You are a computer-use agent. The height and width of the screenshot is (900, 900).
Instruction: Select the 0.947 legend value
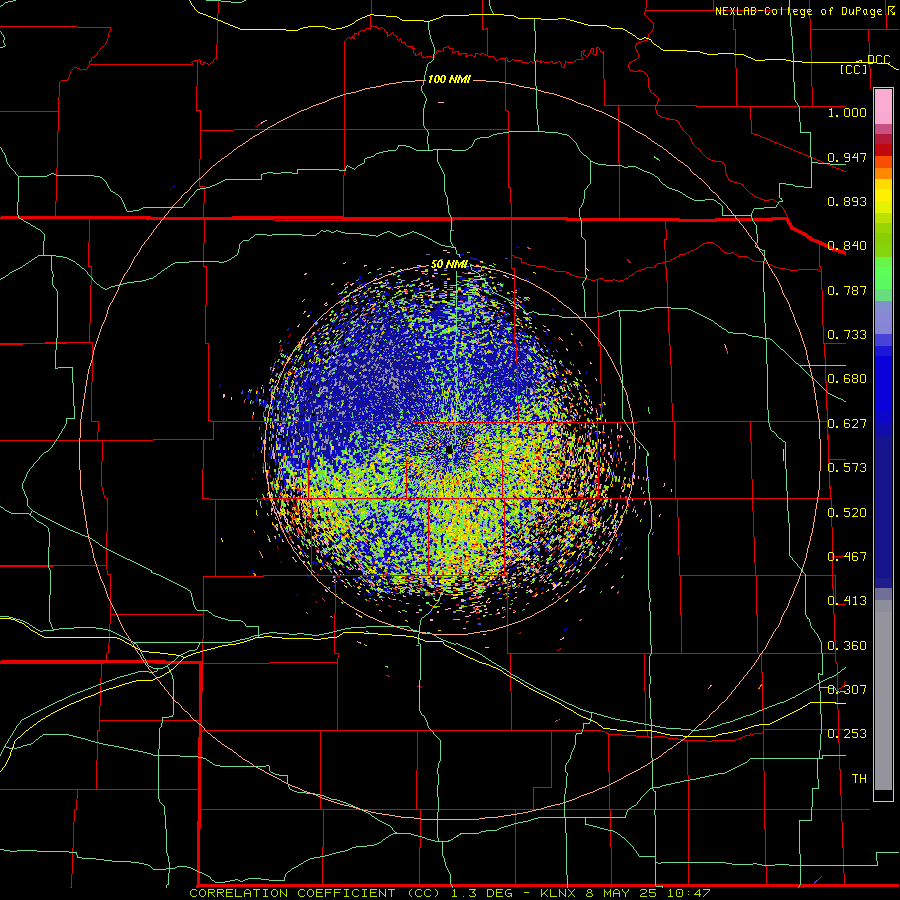847,157
